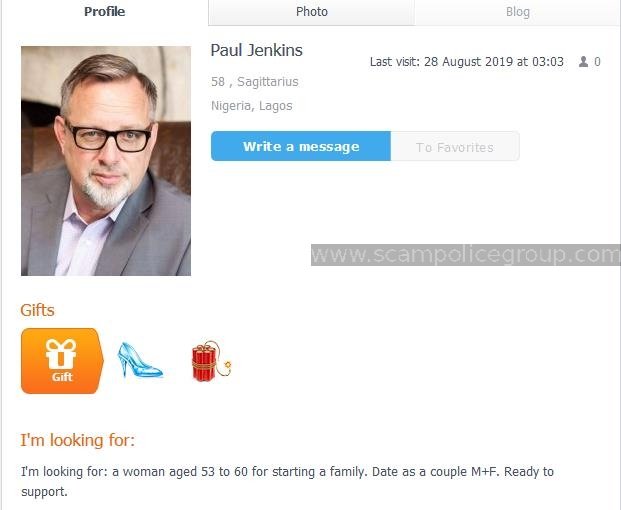Screen dimensions: 621x510
Task: Click the visitor silhouette icon
Action: click(583, 62)
